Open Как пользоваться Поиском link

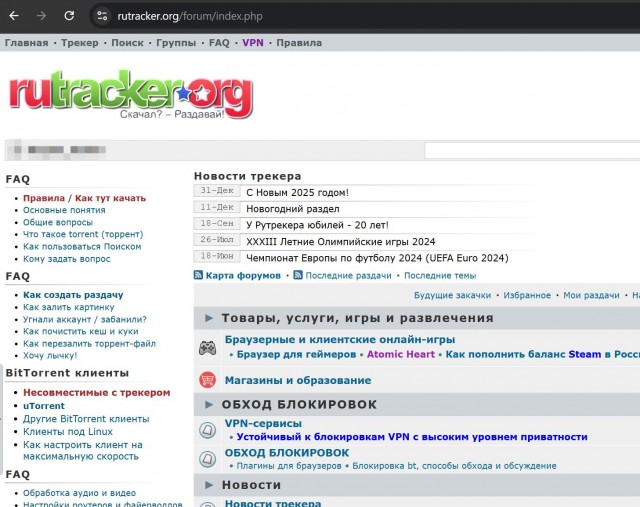(82, 247)
